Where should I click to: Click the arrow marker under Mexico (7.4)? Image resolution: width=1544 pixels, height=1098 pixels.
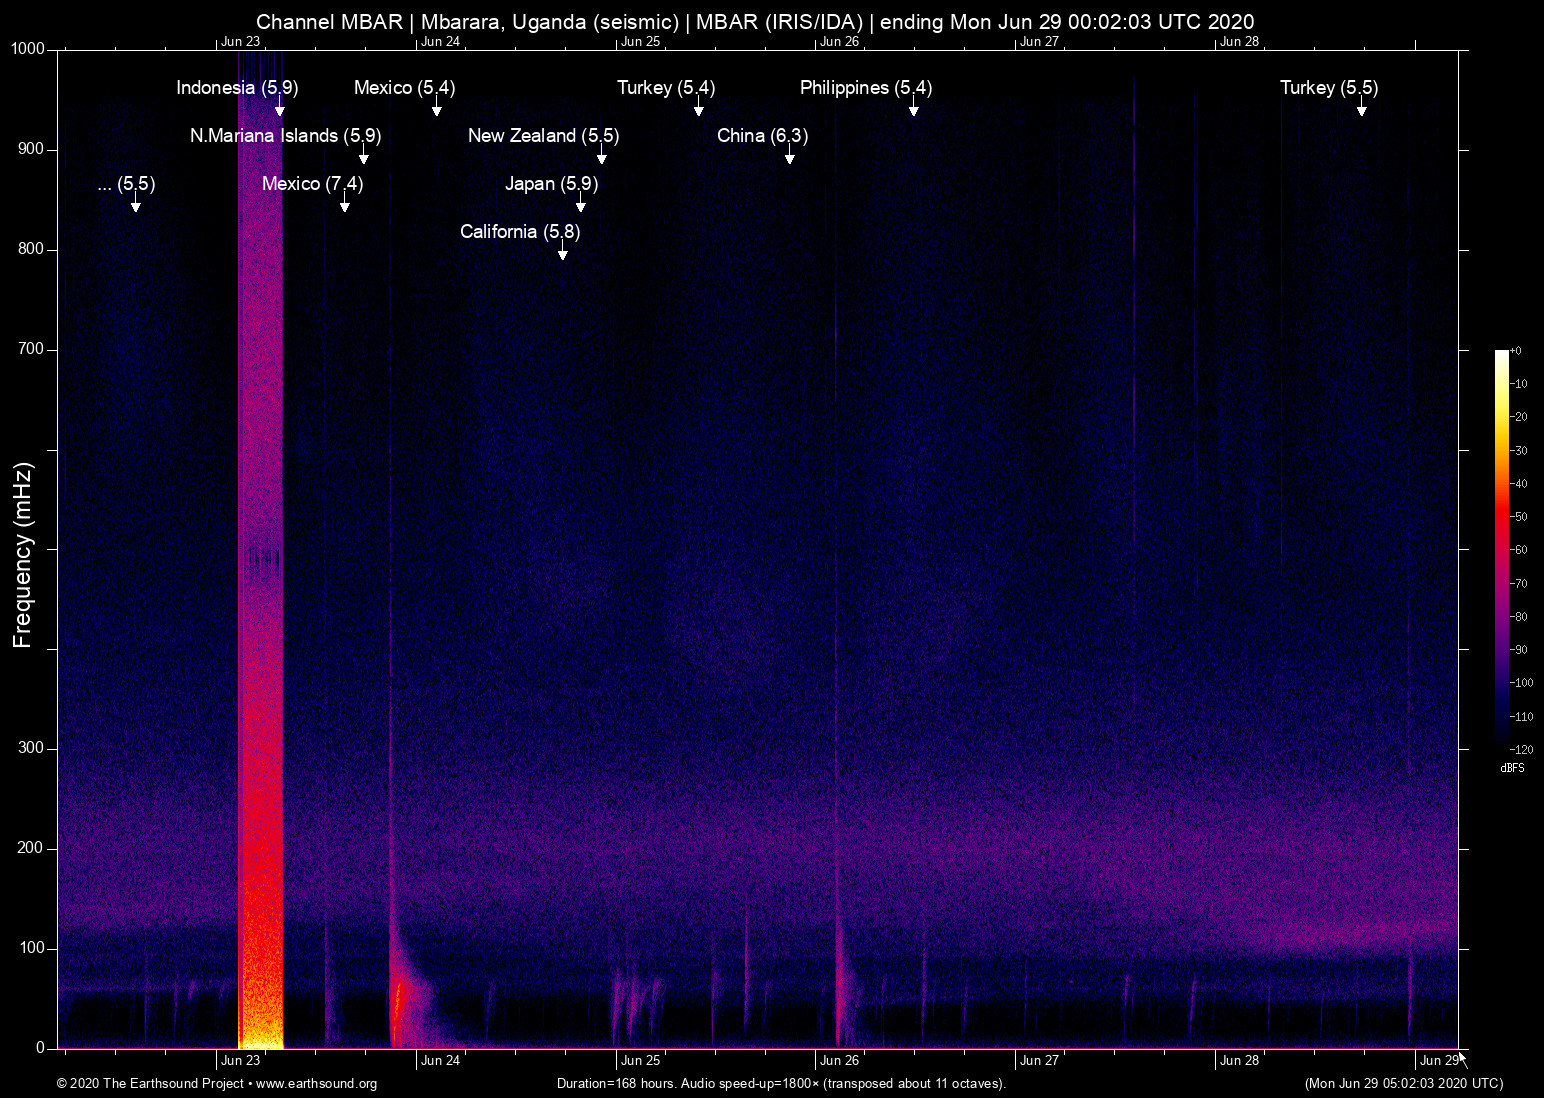(345, 205)
